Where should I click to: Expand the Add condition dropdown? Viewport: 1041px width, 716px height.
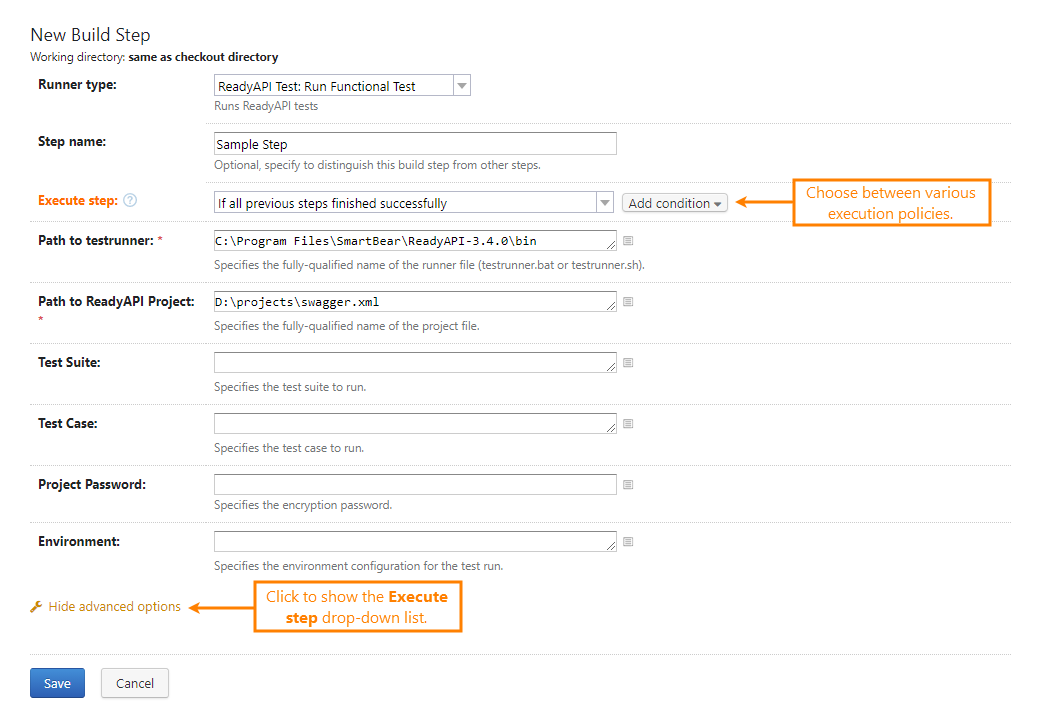coord(675,202)
